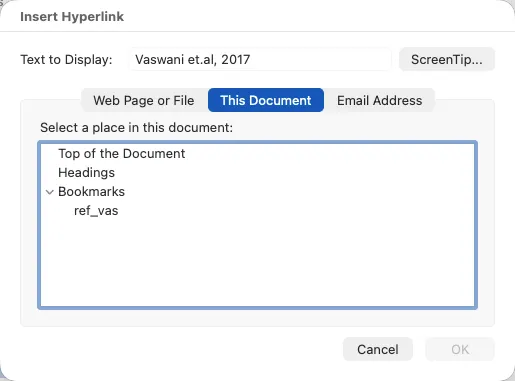Click the panel area below the place list
The width and height of the screenshot is (515, 381).
[257, 318]
